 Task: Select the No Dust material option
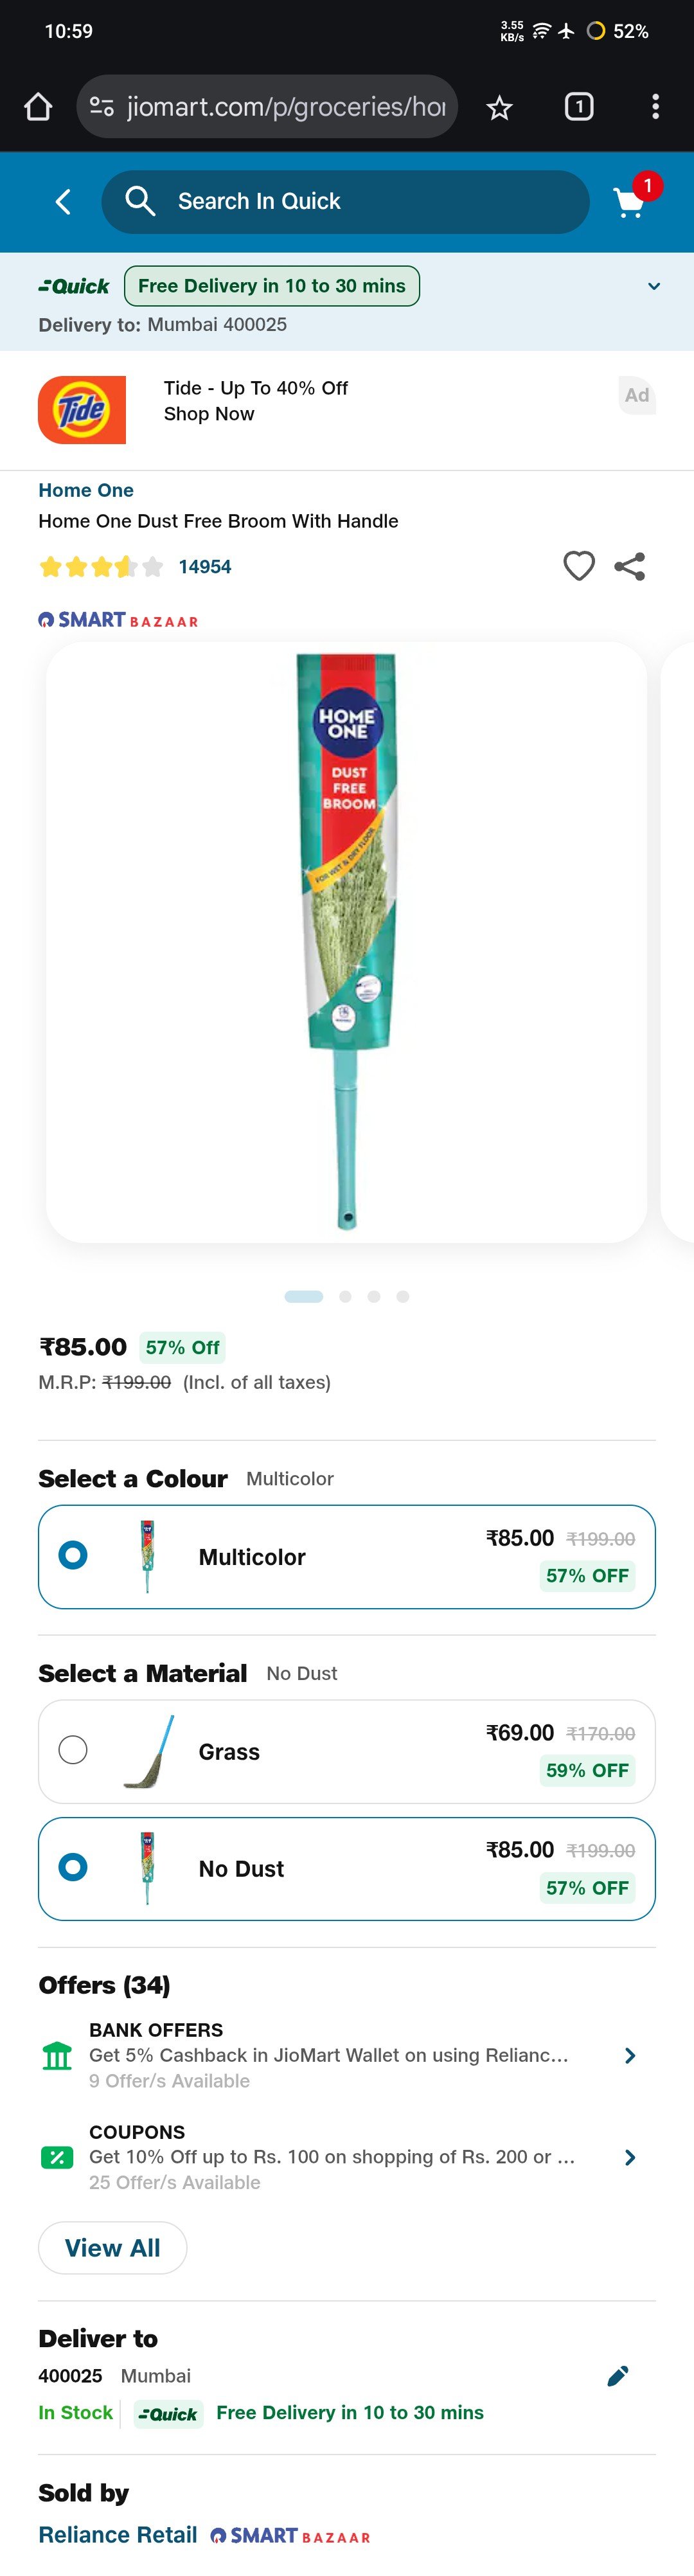(347, 1869)
